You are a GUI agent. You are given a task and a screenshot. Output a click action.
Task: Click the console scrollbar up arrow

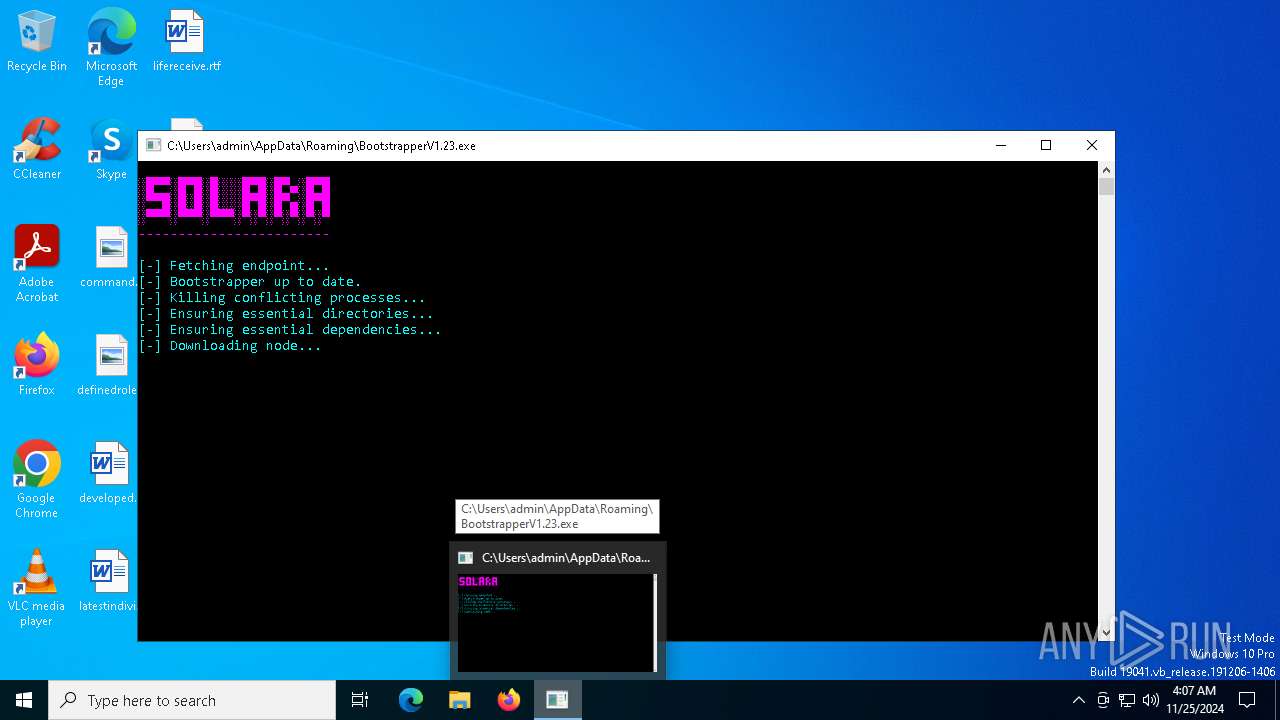coord(1105,169)
